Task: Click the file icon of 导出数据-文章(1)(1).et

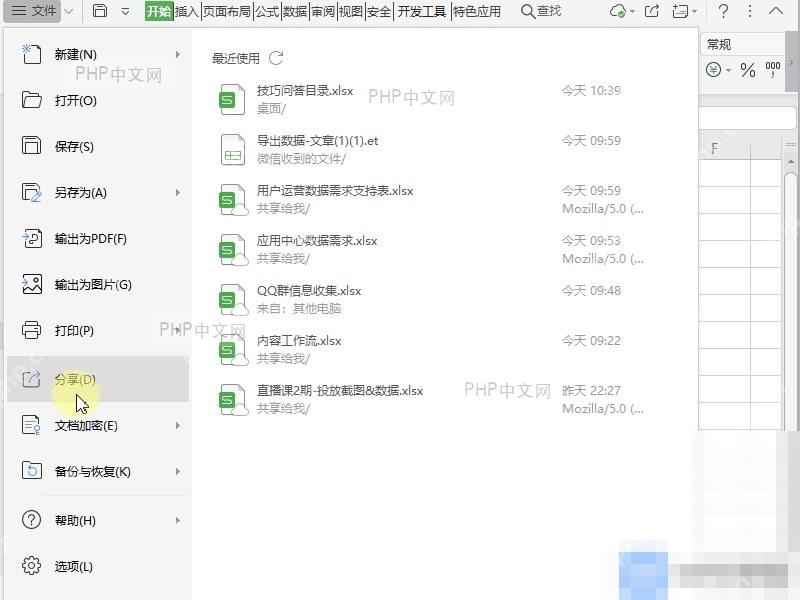Action: [x=232, y=150]
